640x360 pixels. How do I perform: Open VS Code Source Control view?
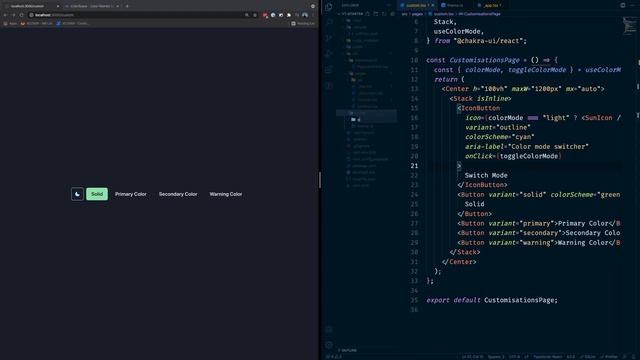point(329,38)
